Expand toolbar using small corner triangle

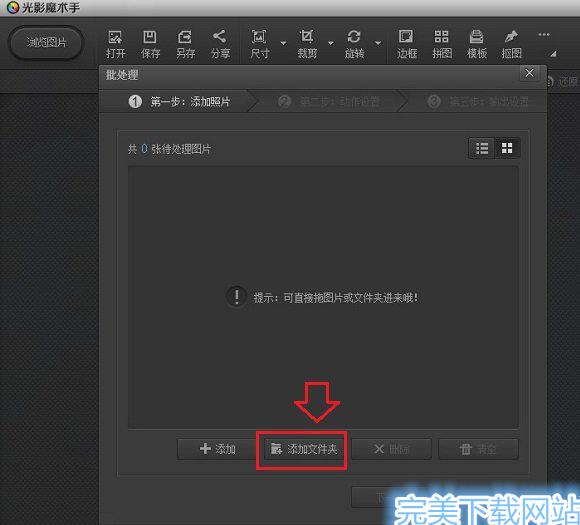pyautogui.click(x=553, y=54)
